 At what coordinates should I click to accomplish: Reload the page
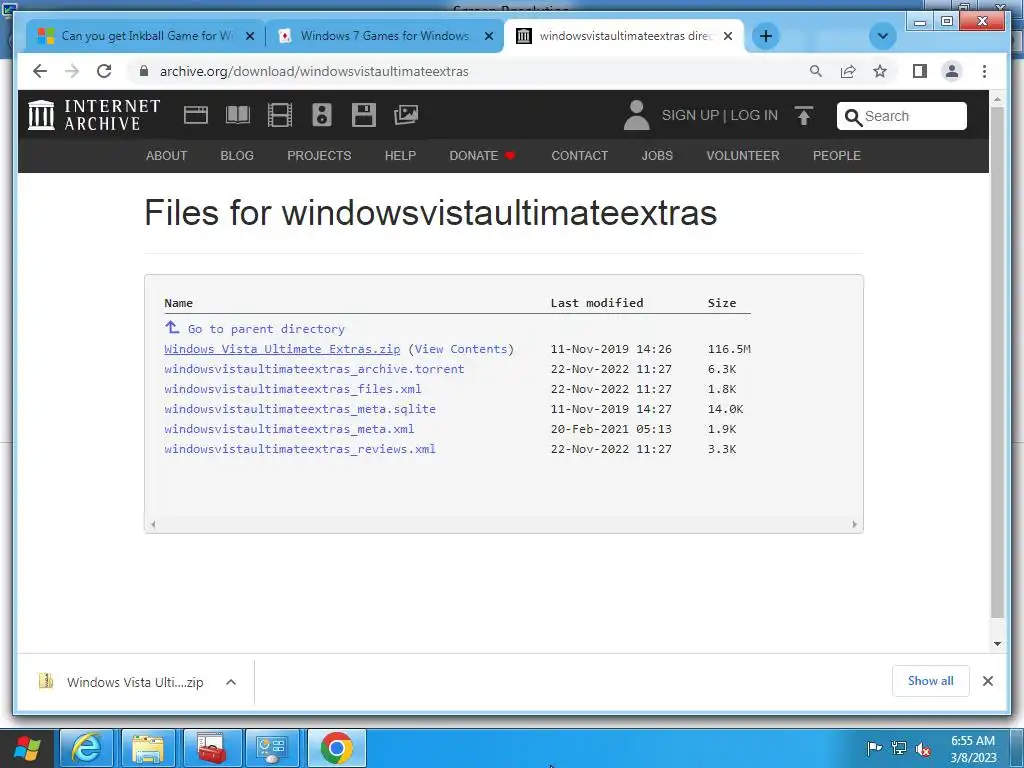[104, 71]
